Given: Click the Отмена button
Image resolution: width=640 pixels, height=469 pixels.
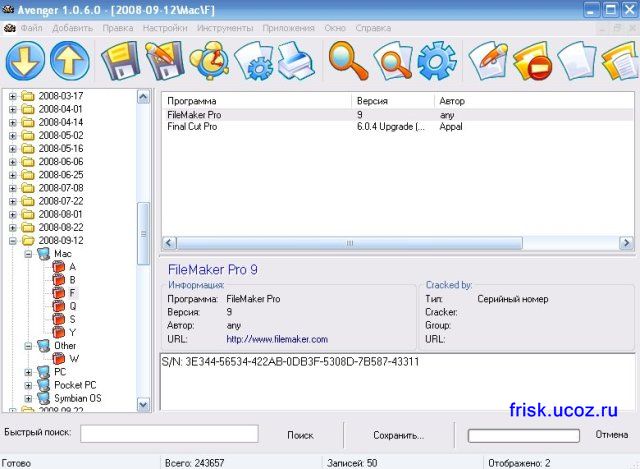Looking at the screenshot, I should point(611,435).
